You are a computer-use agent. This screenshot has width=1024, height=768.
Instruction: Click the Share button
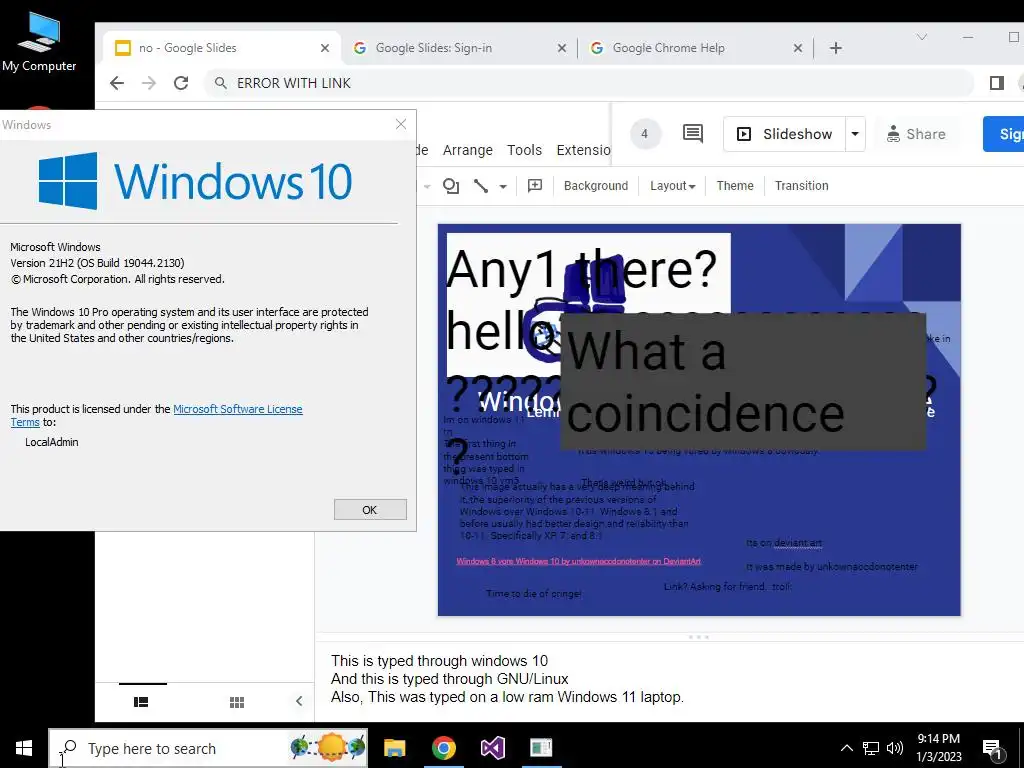click(916, 134)
